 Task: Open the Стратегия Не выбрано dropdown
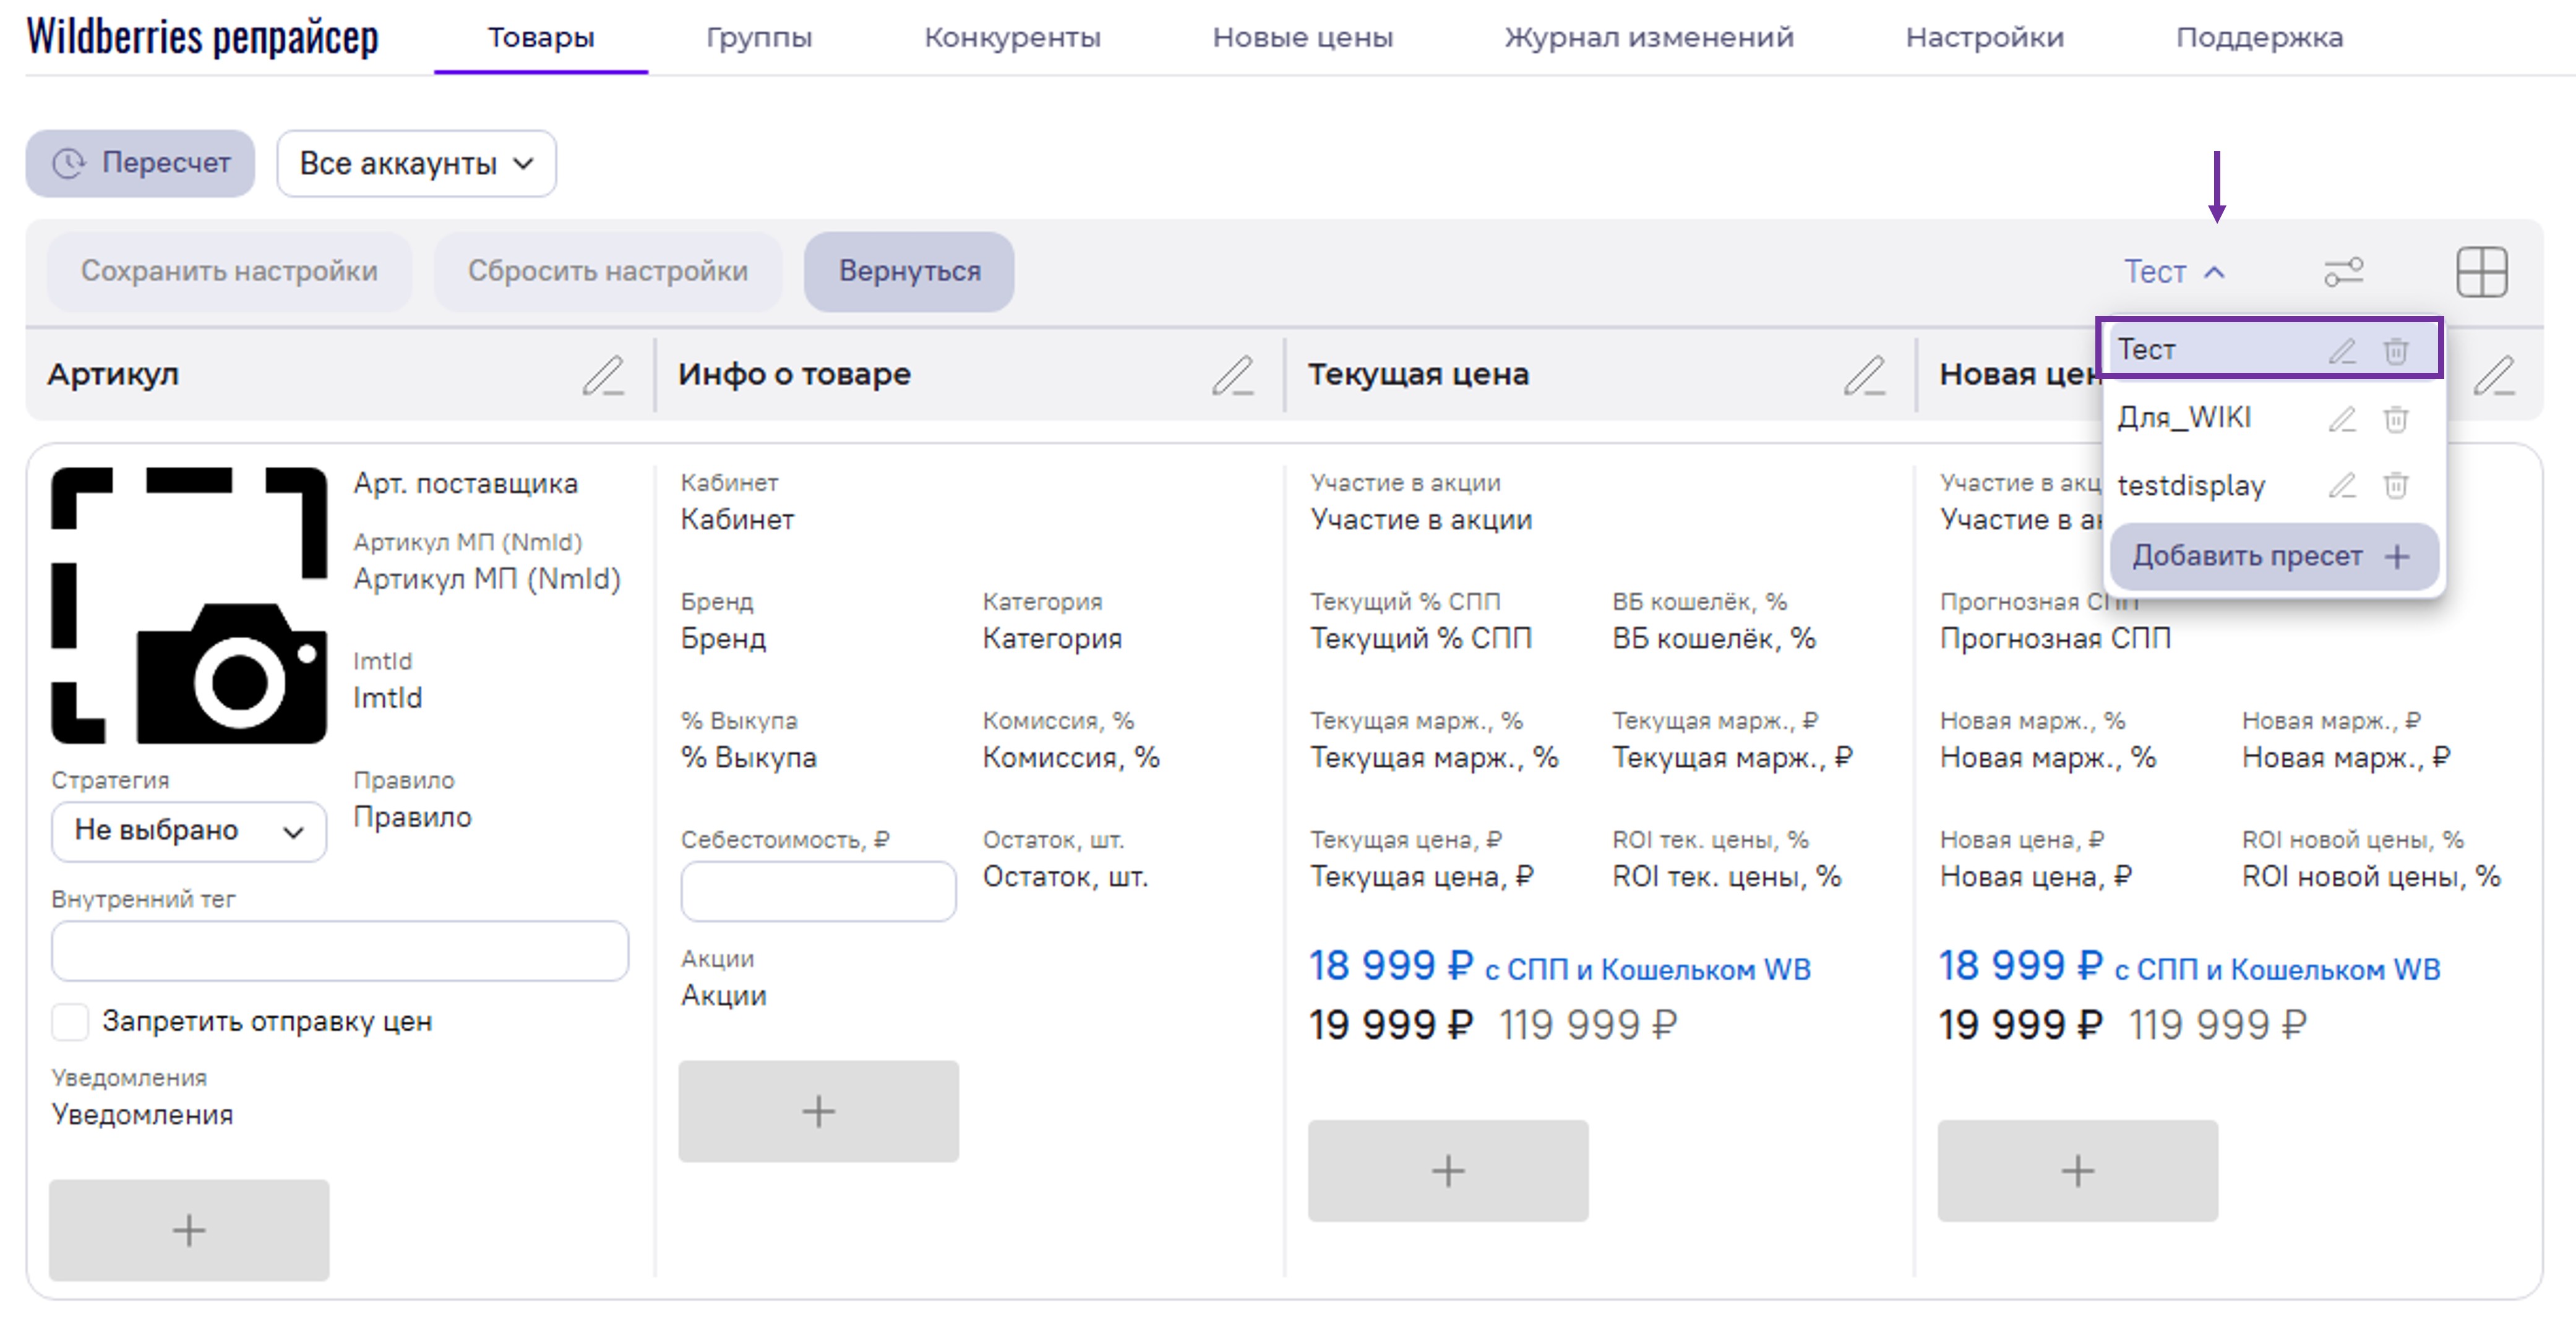tap(188, 831)
